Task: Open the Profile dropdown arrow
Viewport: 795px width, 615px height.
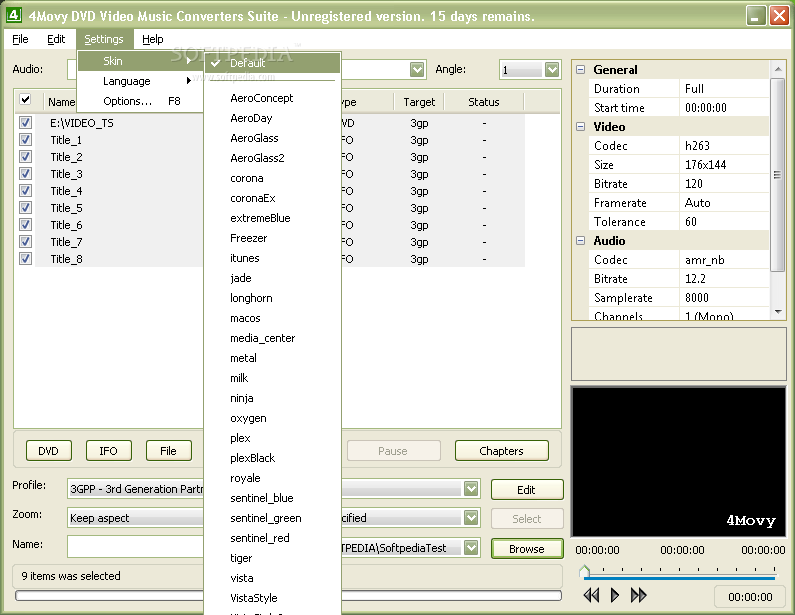Action: point(471,489)
